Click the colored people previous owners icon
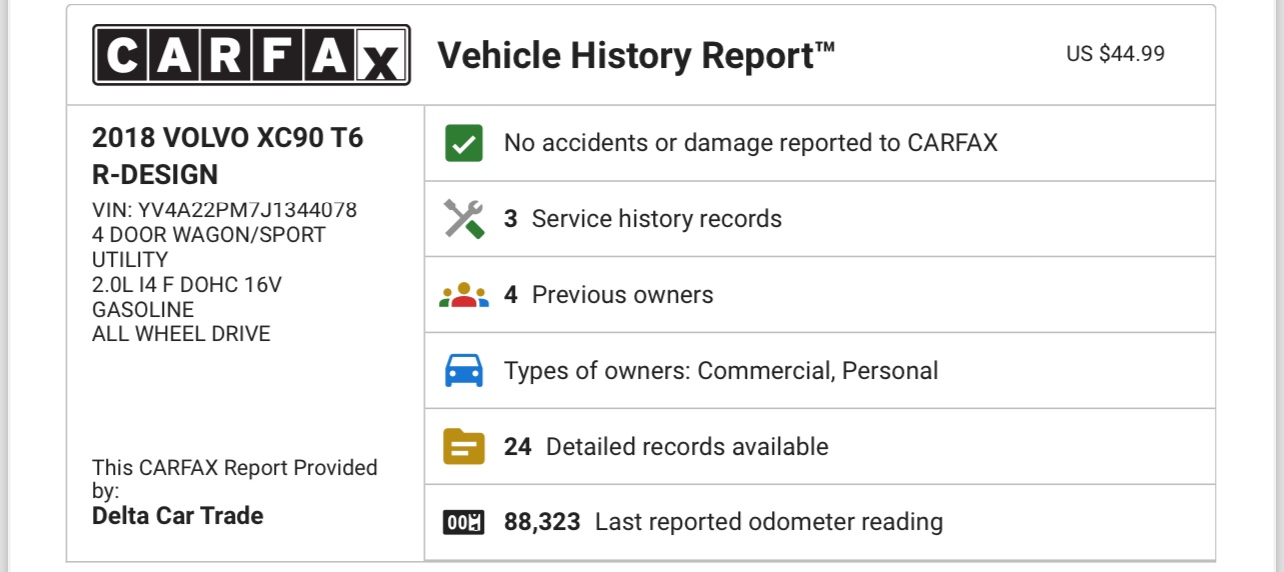Screen dimensions: 1284x572 click(464, 295)
